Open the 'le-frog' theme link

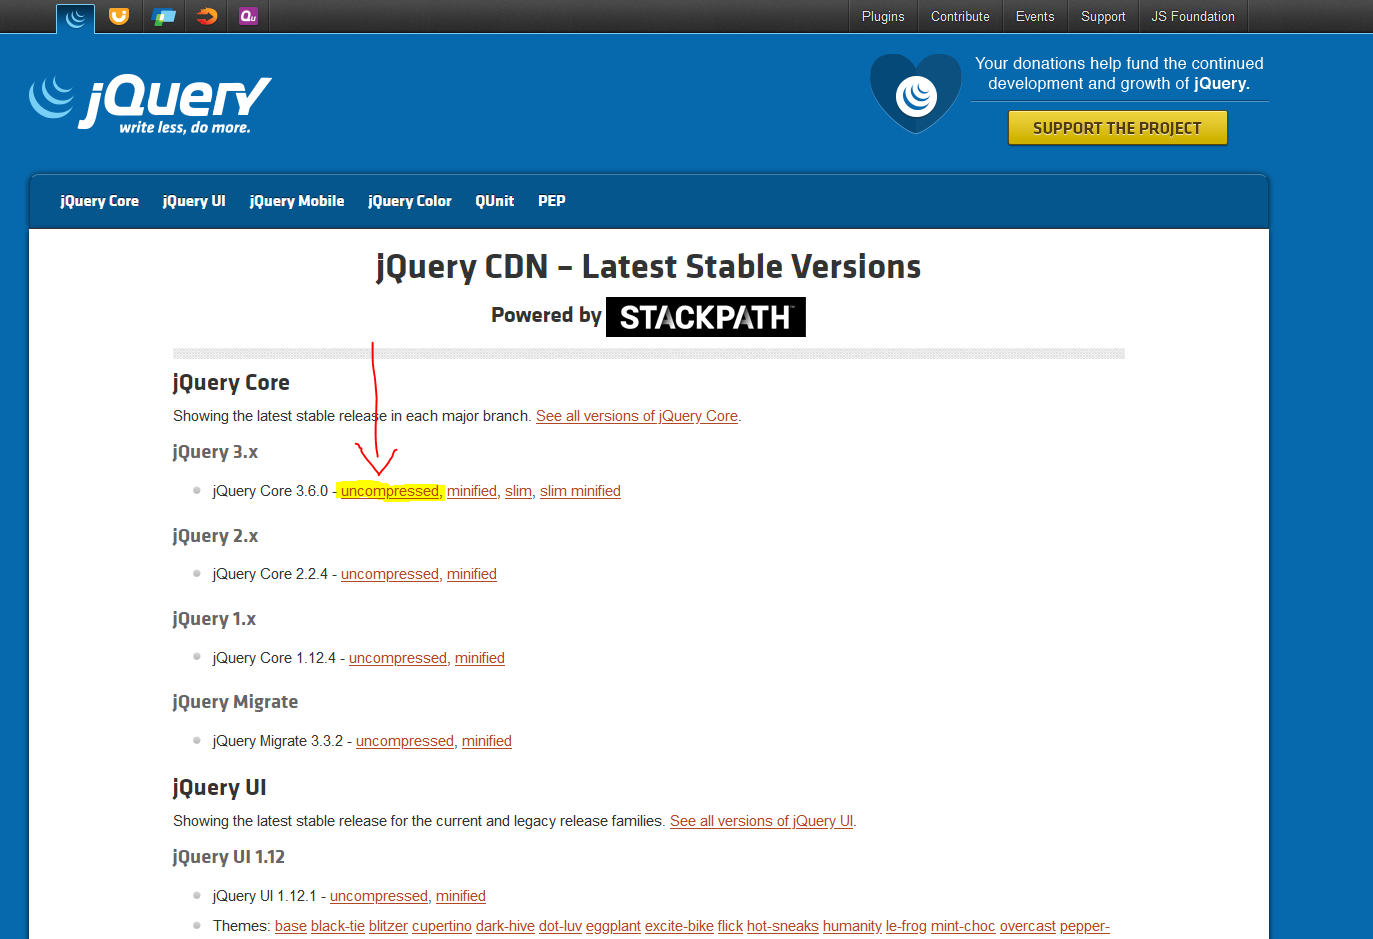(x=906, y=926)
